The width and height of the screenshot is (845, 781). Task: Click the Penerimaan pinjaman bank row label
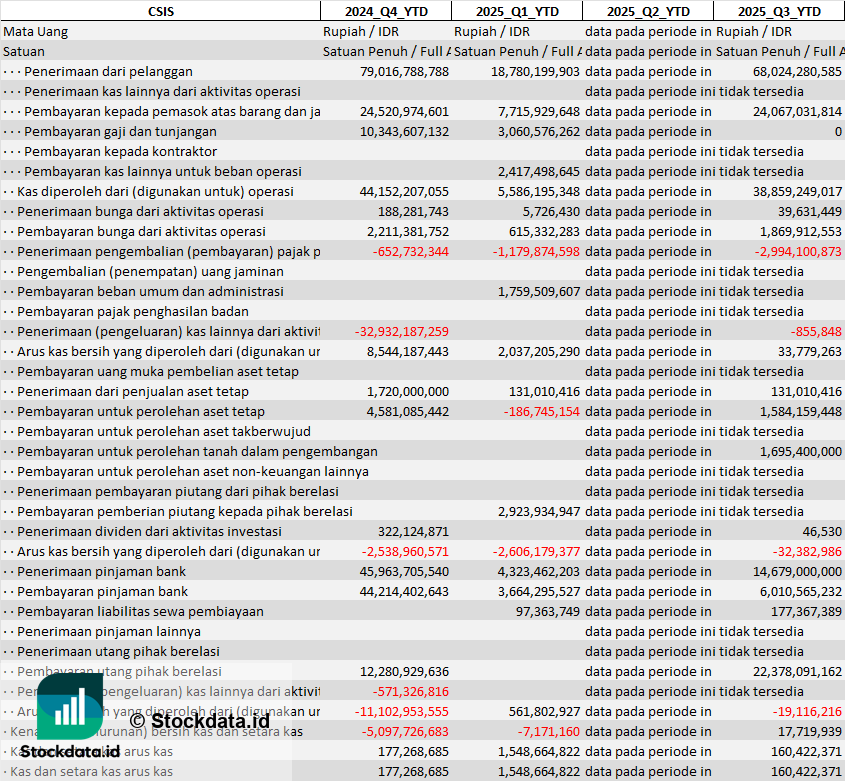pos(102,571)
